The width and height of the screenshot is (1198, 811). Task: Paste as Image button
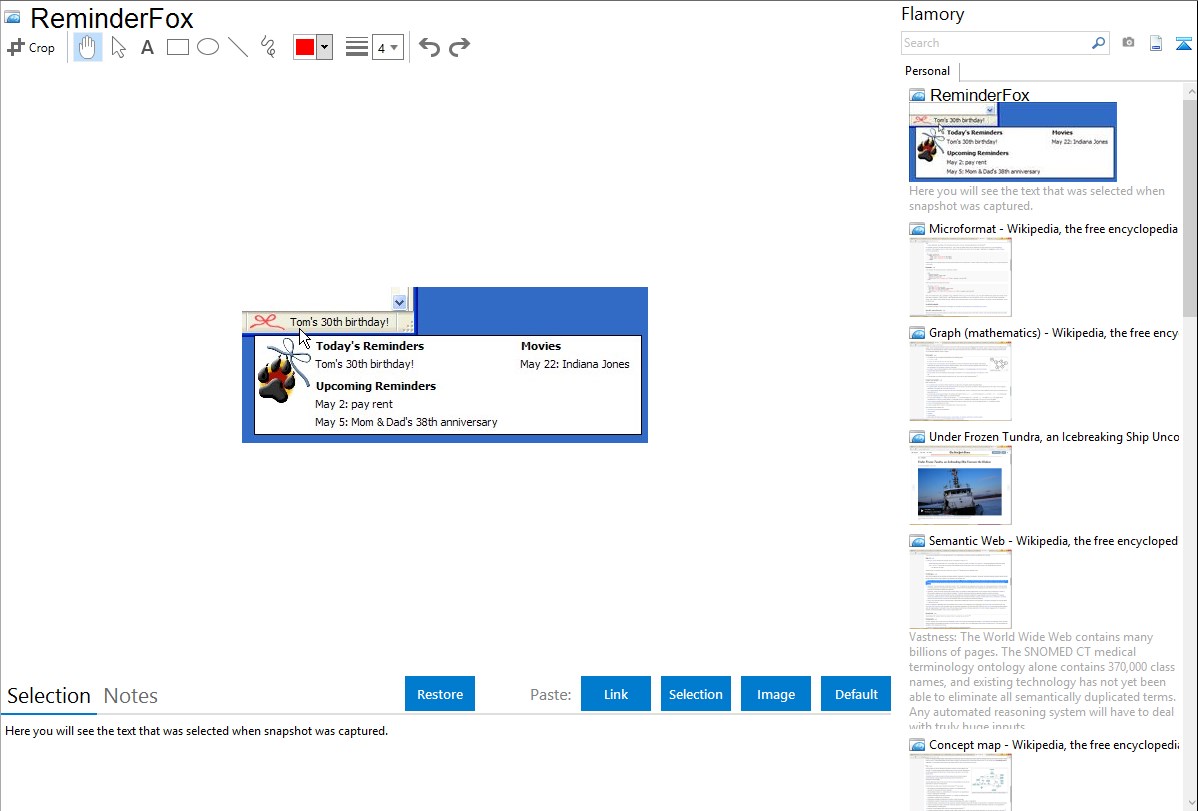(x=775, y=694)
